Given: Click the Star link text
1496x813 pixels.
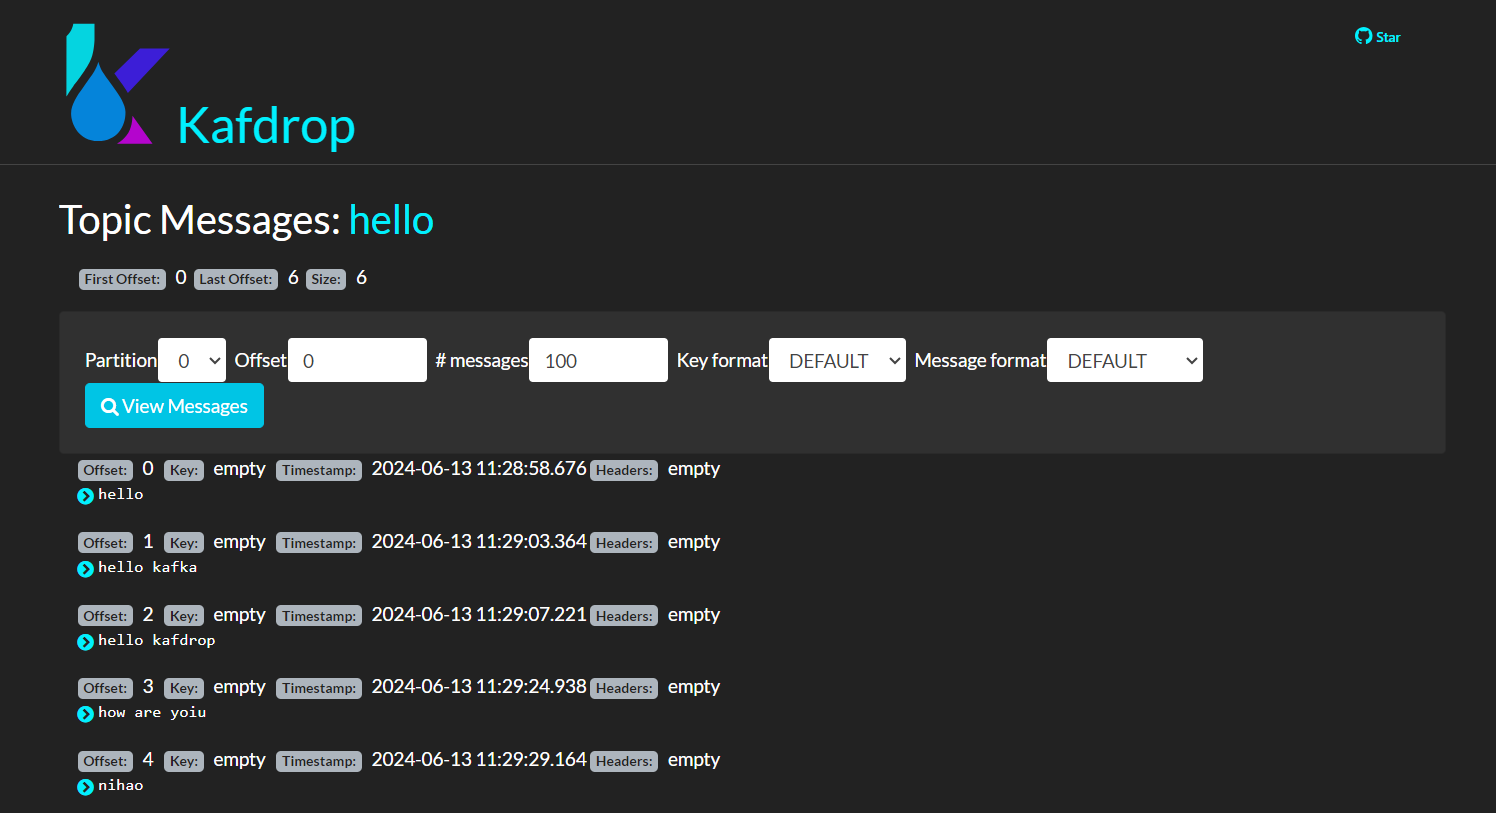Looking at the screenshot, I should (1388, 37).
